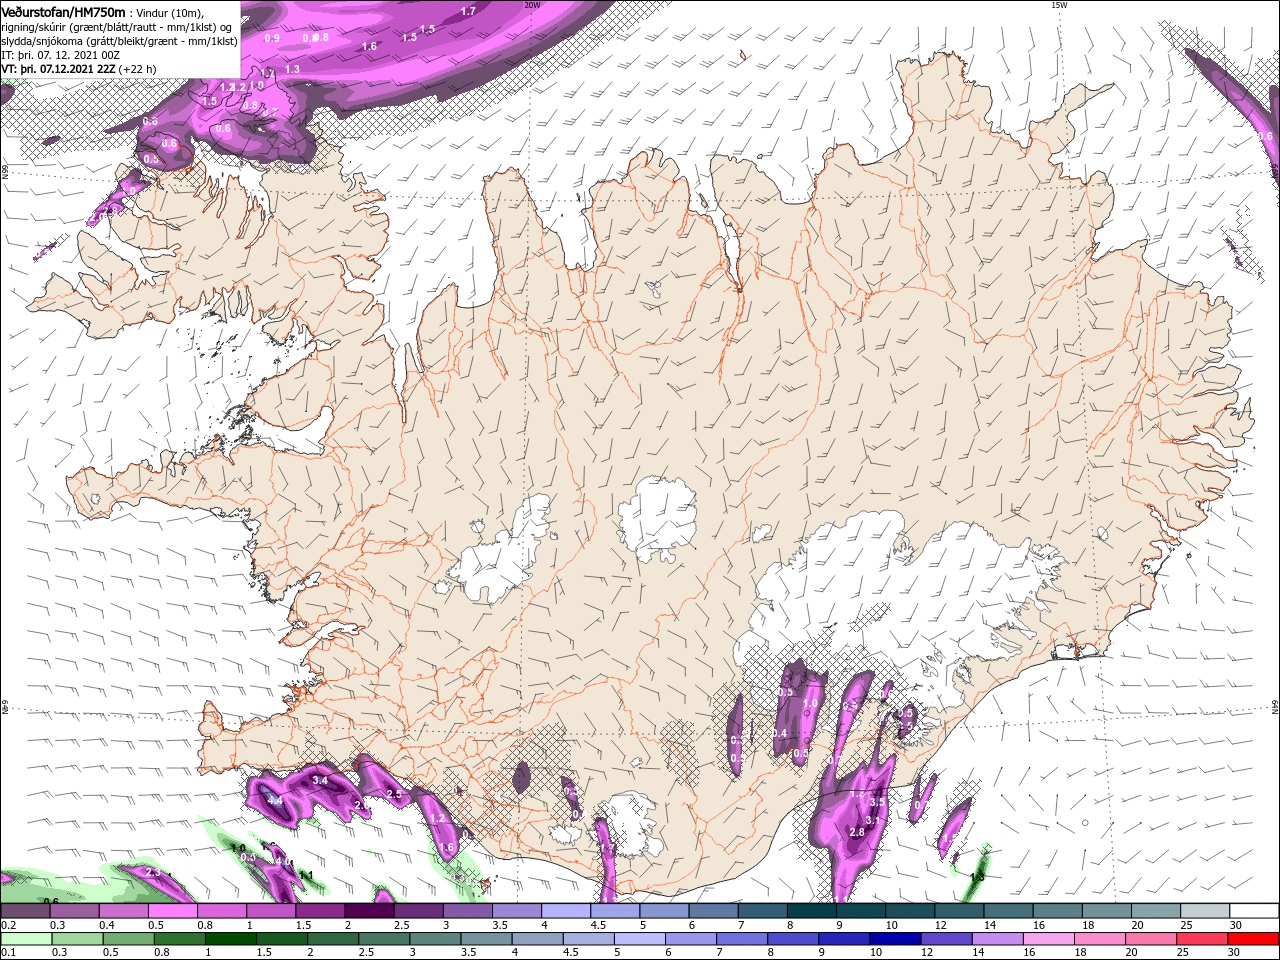This screenshot has height=960, width=1280.
Task: Click the 'VT: þri. 07.12.2021 22Z' line
Action: (x=58, y=69)
